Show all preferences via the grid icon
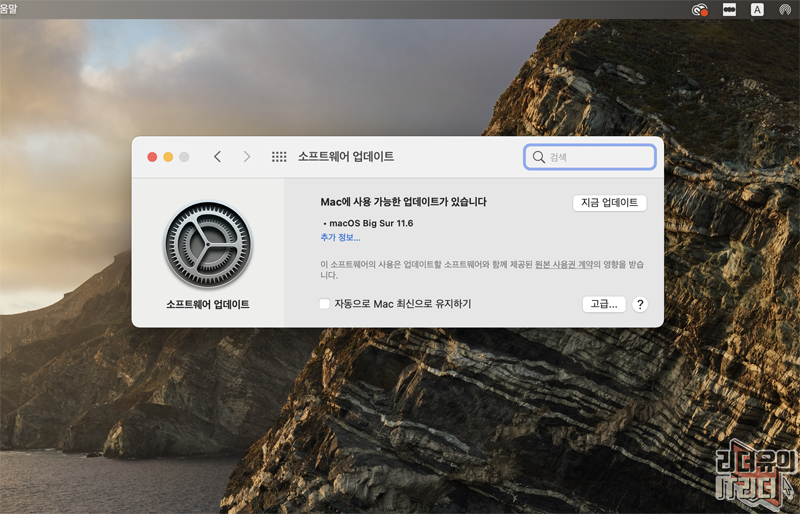Screen dimensions: 800x514 pos(279,157)
